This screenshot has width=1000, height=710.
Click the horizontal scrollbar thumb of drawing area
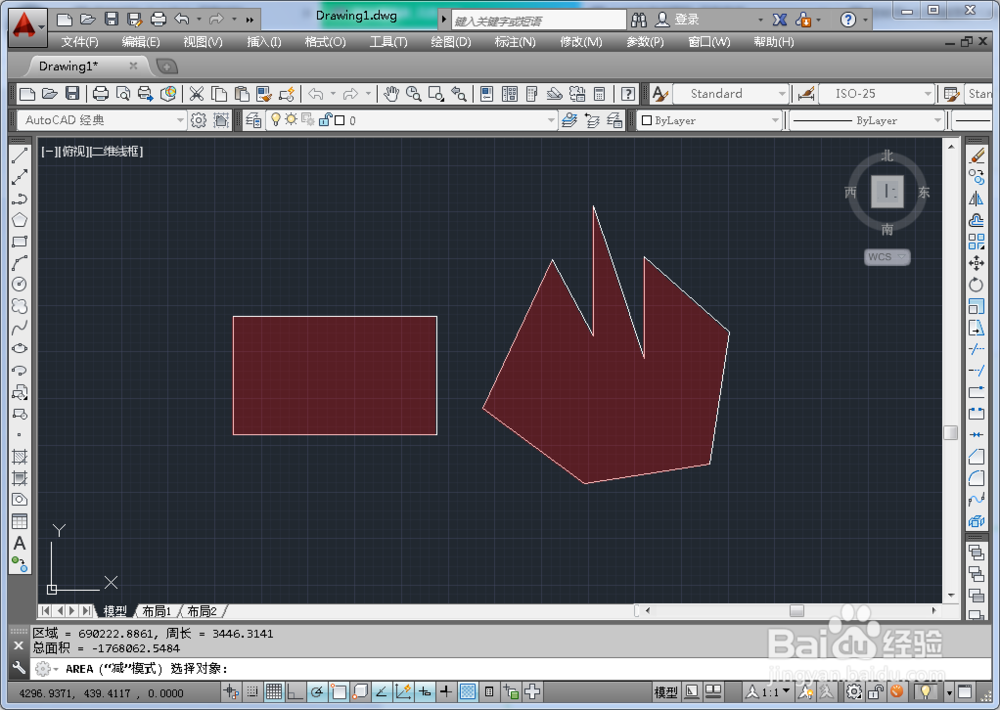point(797,611)
